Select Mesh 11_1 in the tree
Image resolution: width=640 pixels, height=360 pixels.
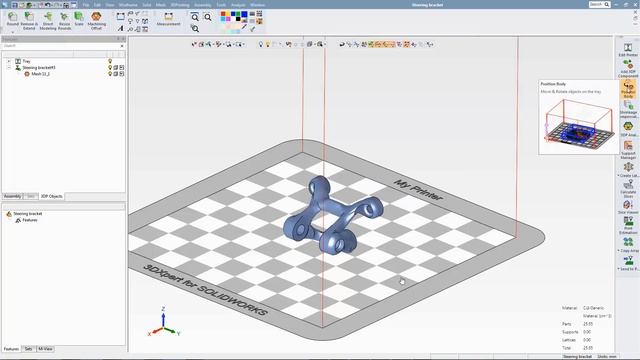40,74
